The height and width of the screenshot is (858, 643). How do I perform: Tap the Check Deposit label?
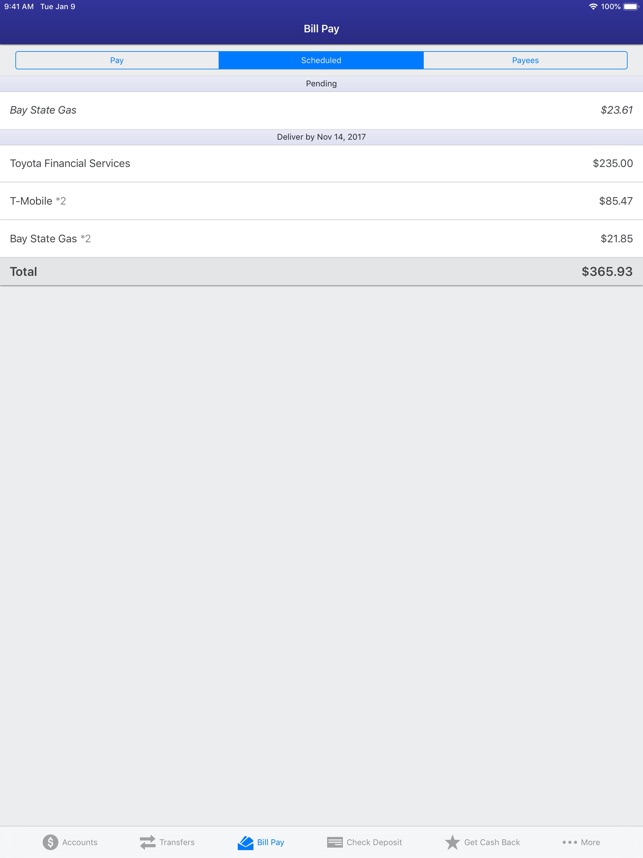point(374,842)
